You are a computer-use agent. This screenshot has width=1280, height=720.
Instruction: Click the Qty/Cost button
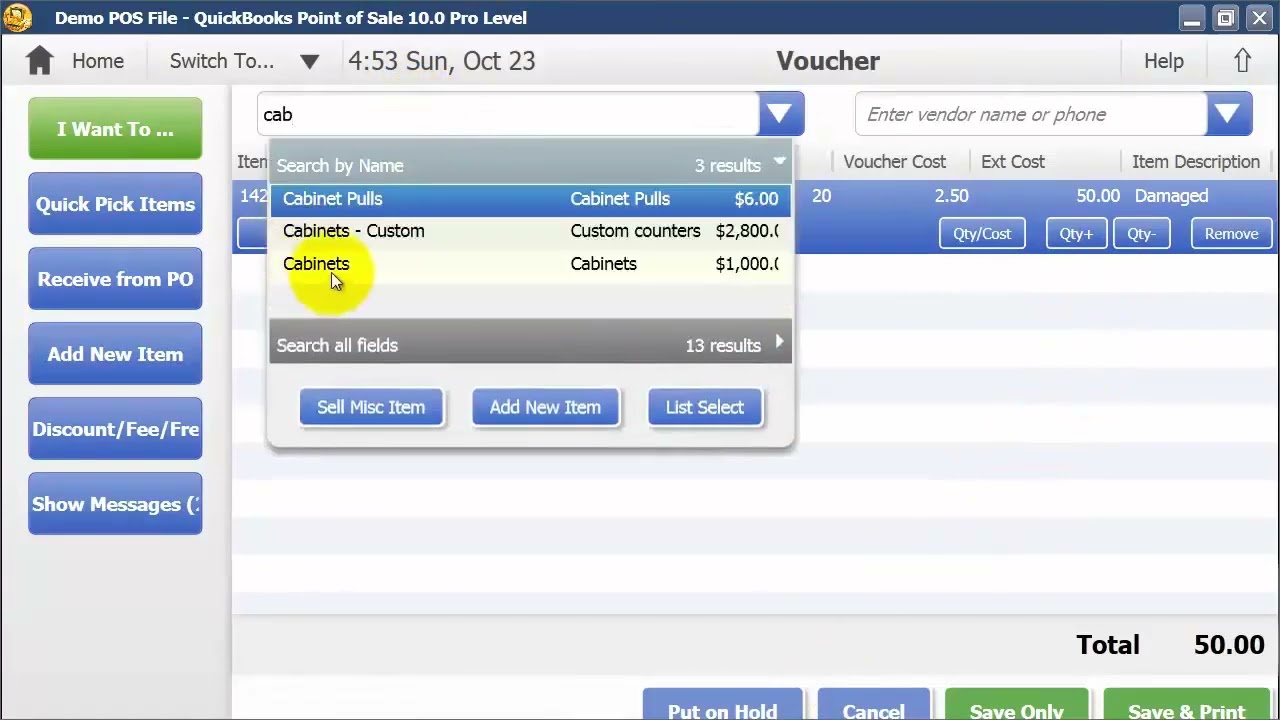tap(982, 234)
